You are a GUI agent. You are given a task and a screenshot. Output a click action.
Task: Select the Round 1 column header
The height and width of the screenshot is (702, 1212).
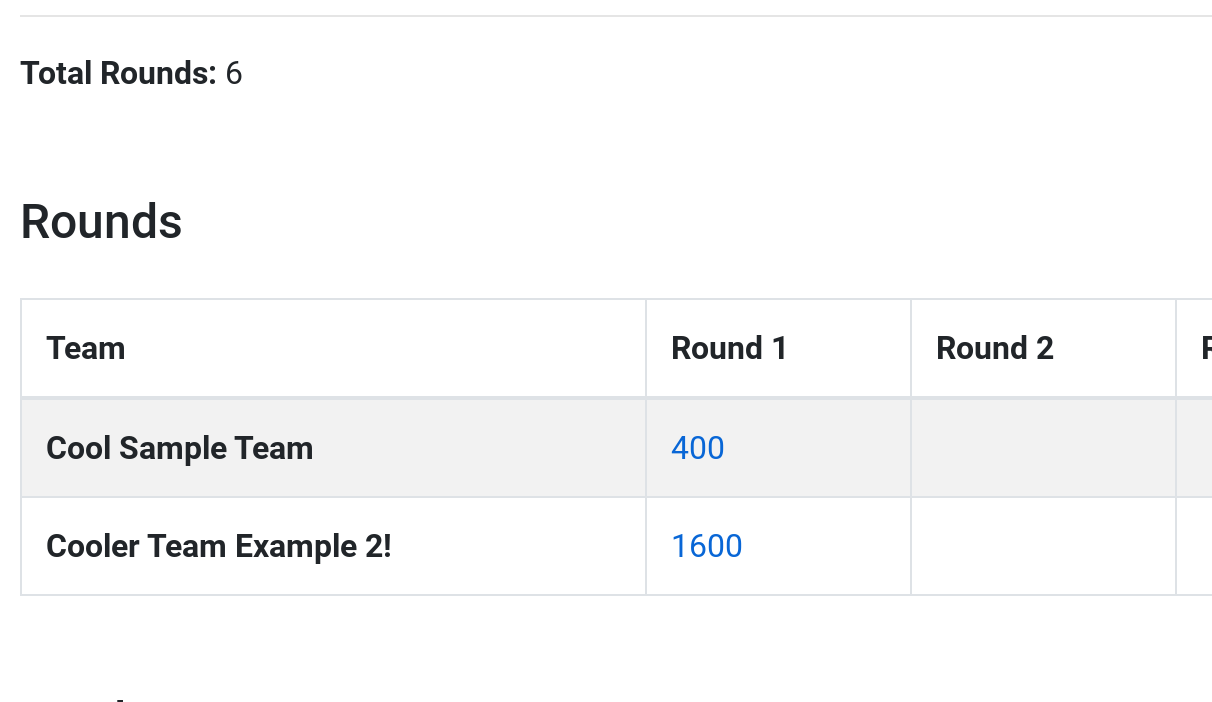pyautogui.click(x=729, y=348)
